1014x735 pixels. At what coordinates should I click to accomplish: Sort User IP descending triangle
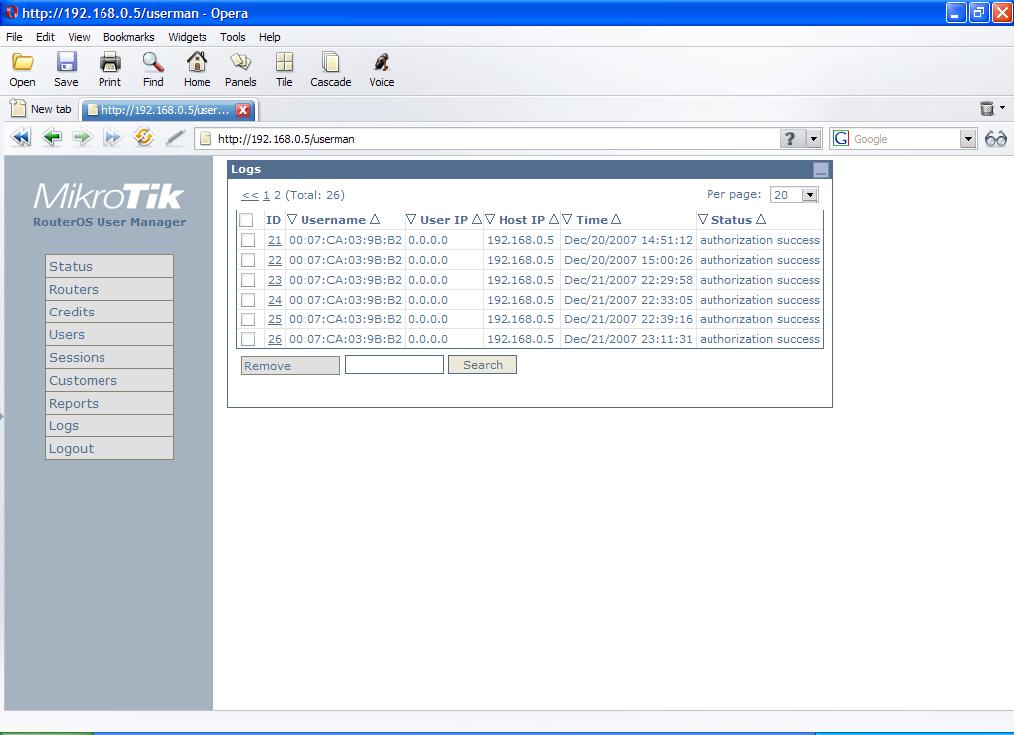[x=411, y=219]
